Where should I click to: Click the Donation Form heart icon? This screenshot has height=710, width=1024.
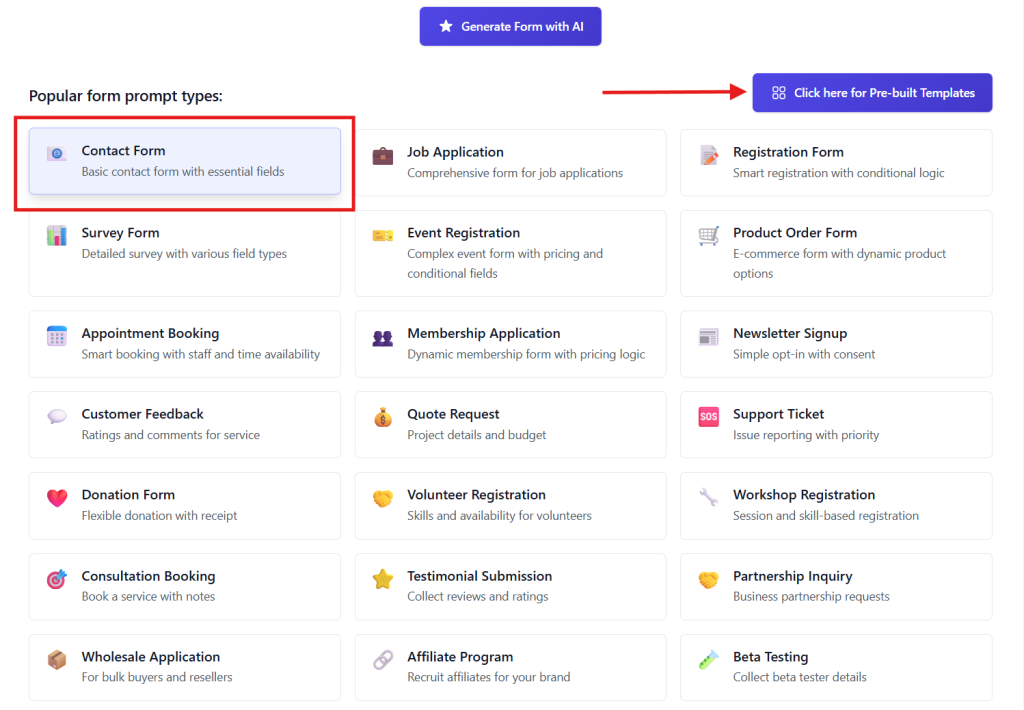pyautogui.click(x=57, y=498)
